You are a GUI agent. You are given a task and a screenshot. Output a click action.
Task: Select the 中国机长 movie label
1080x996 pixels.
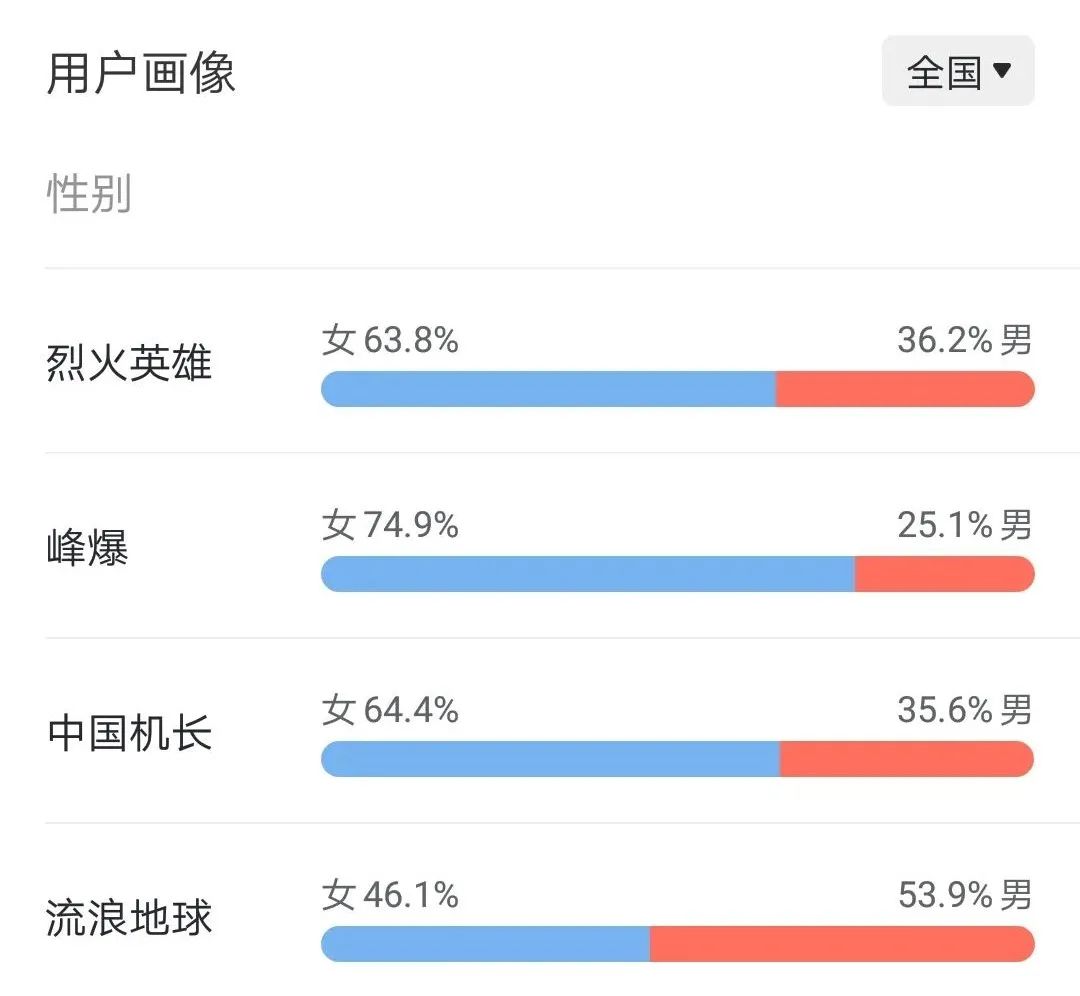[x=129, y=733]
